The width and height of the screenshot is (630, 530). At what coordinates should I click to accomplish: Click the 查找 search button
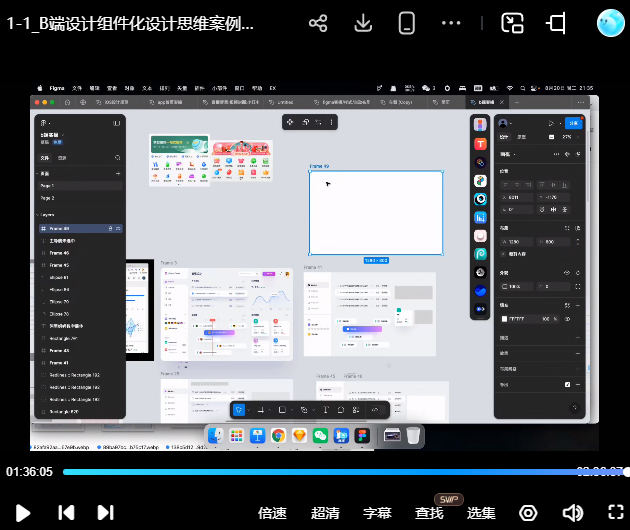(x=429, y=513)
